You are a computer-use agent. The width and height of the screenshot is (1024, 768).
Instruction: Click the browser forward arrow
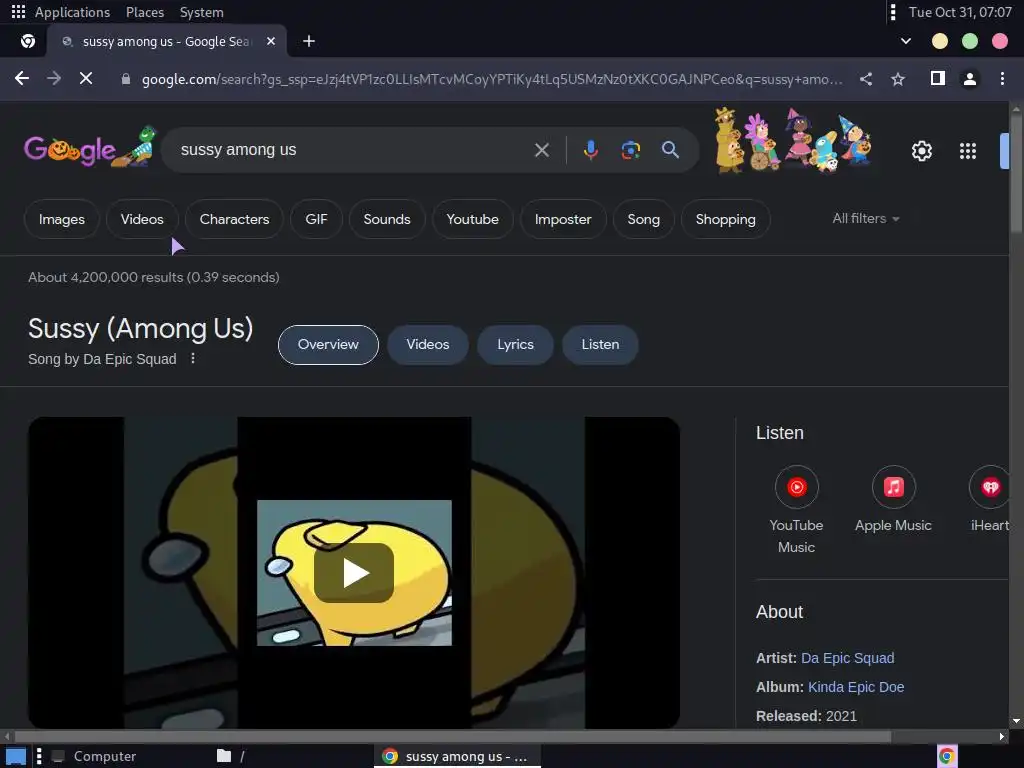click(54, 79)
